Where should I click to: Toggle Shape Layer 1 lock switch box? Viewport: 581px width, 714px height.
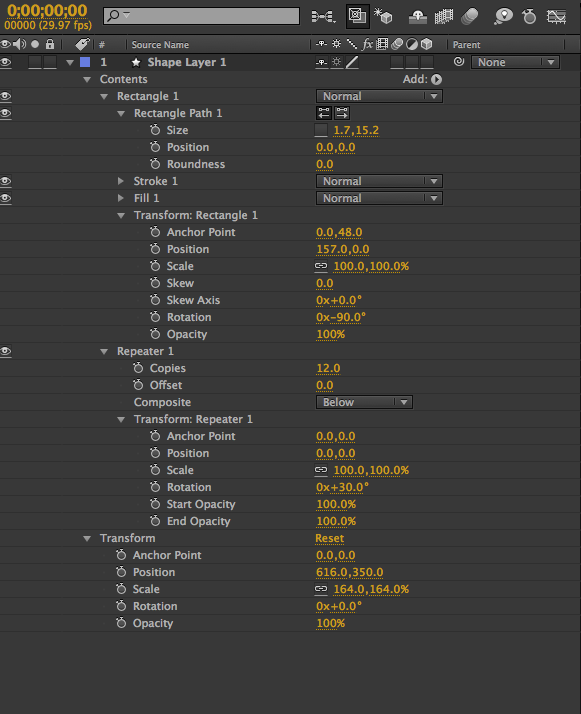pos(50,62)
